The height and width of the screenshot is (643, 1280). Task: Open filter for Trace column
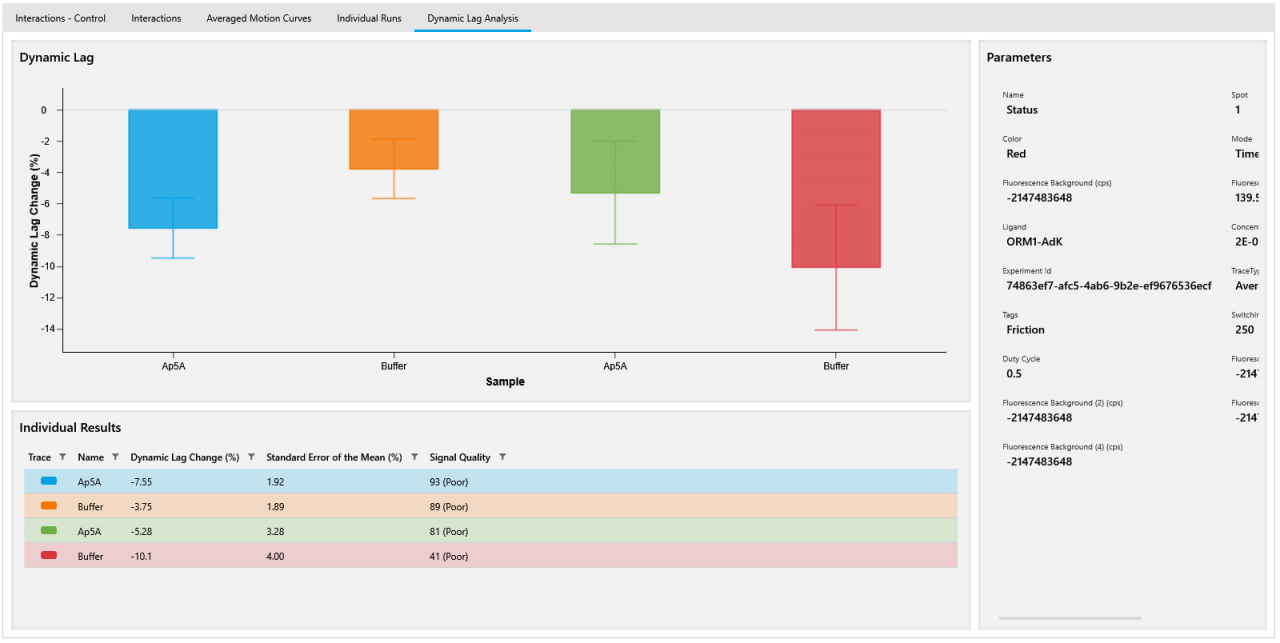coord(62,457)
